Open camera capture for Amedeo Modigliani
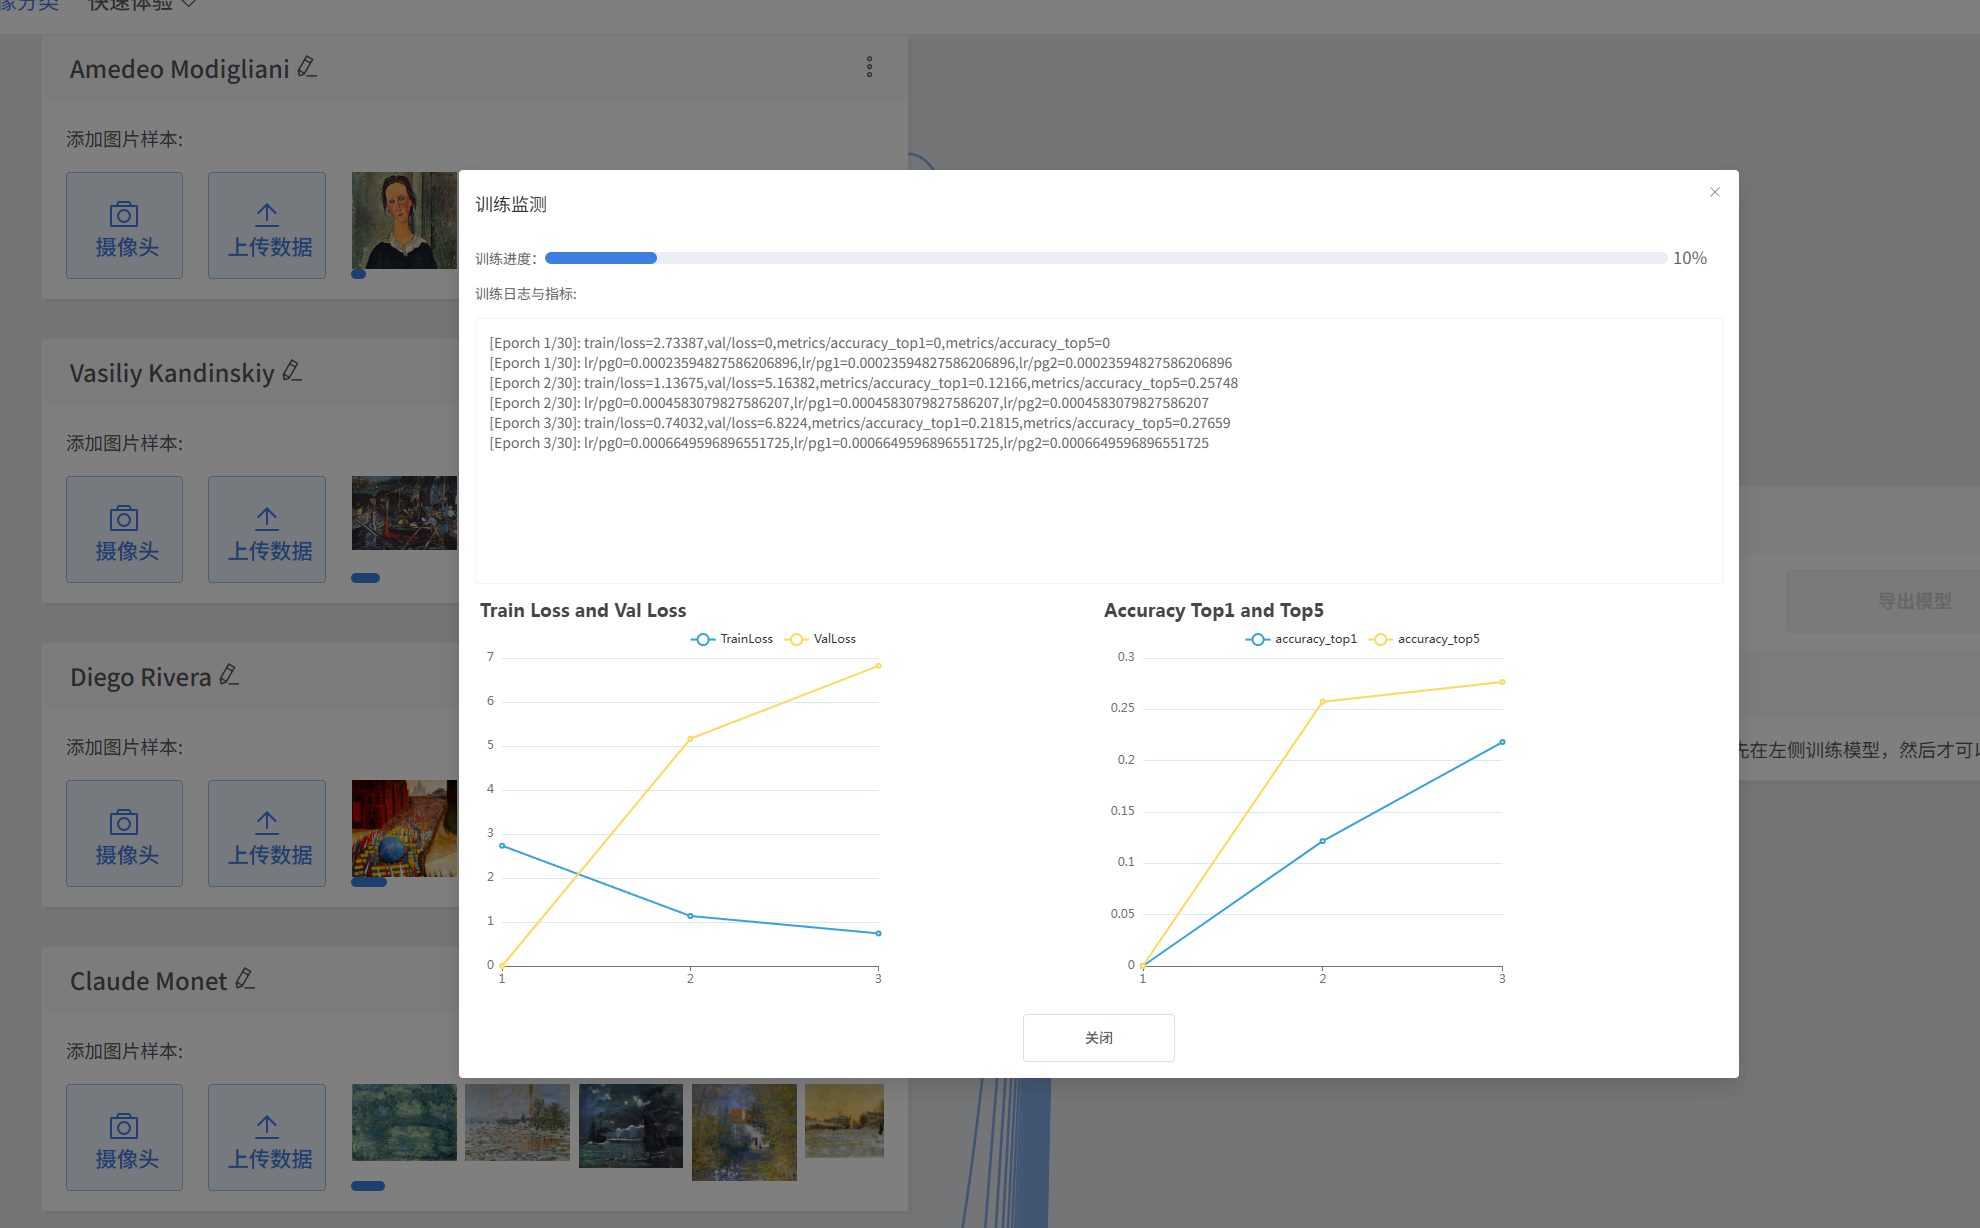 125,226
